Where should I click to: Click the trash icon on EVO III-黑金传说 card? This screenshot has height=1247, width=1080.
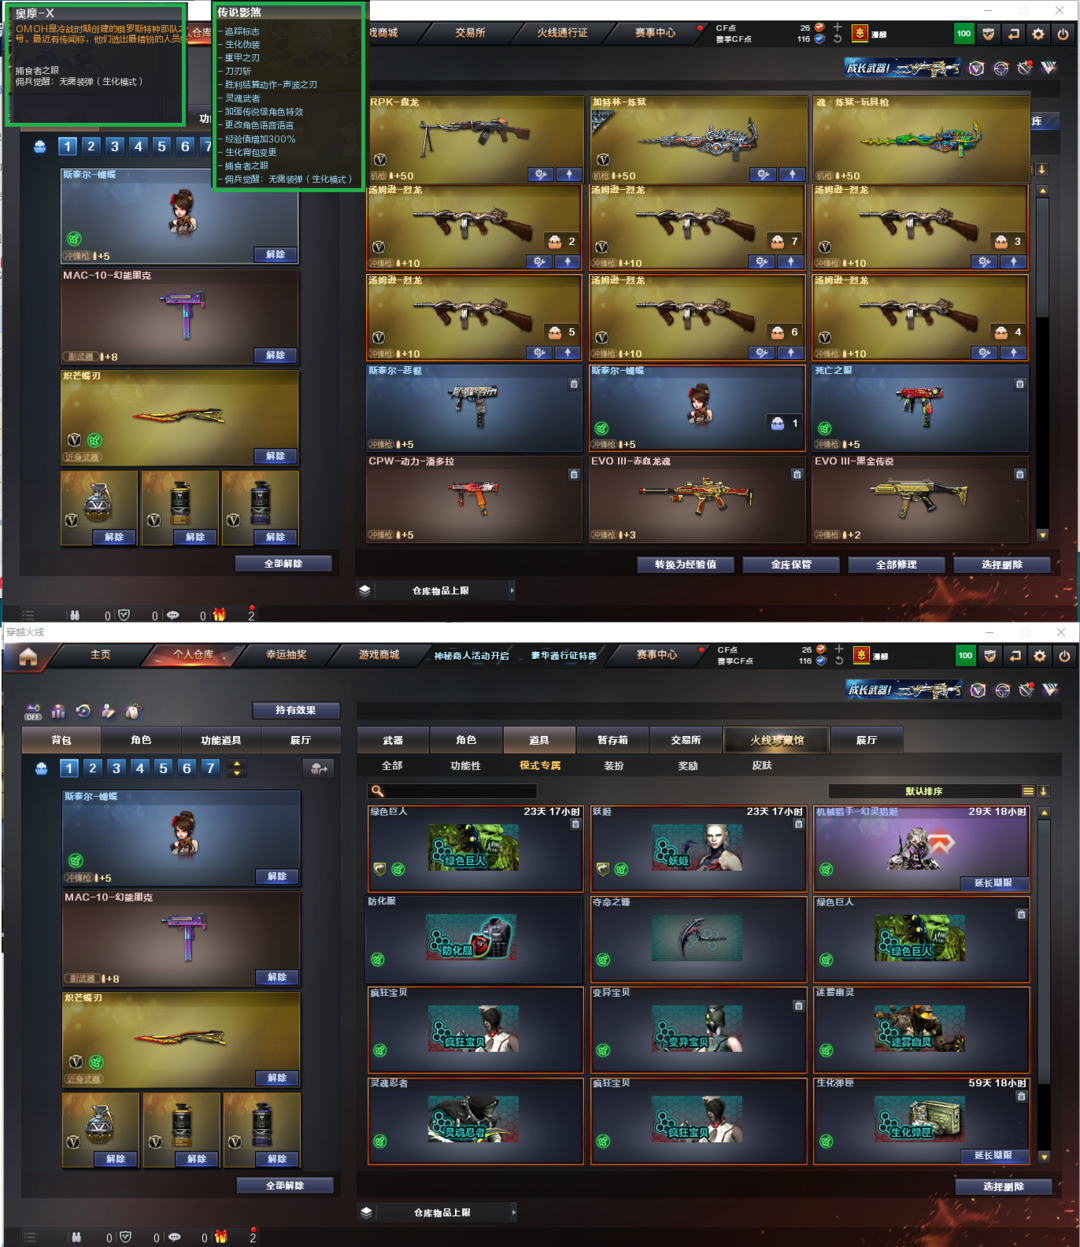pos(1020,475)
